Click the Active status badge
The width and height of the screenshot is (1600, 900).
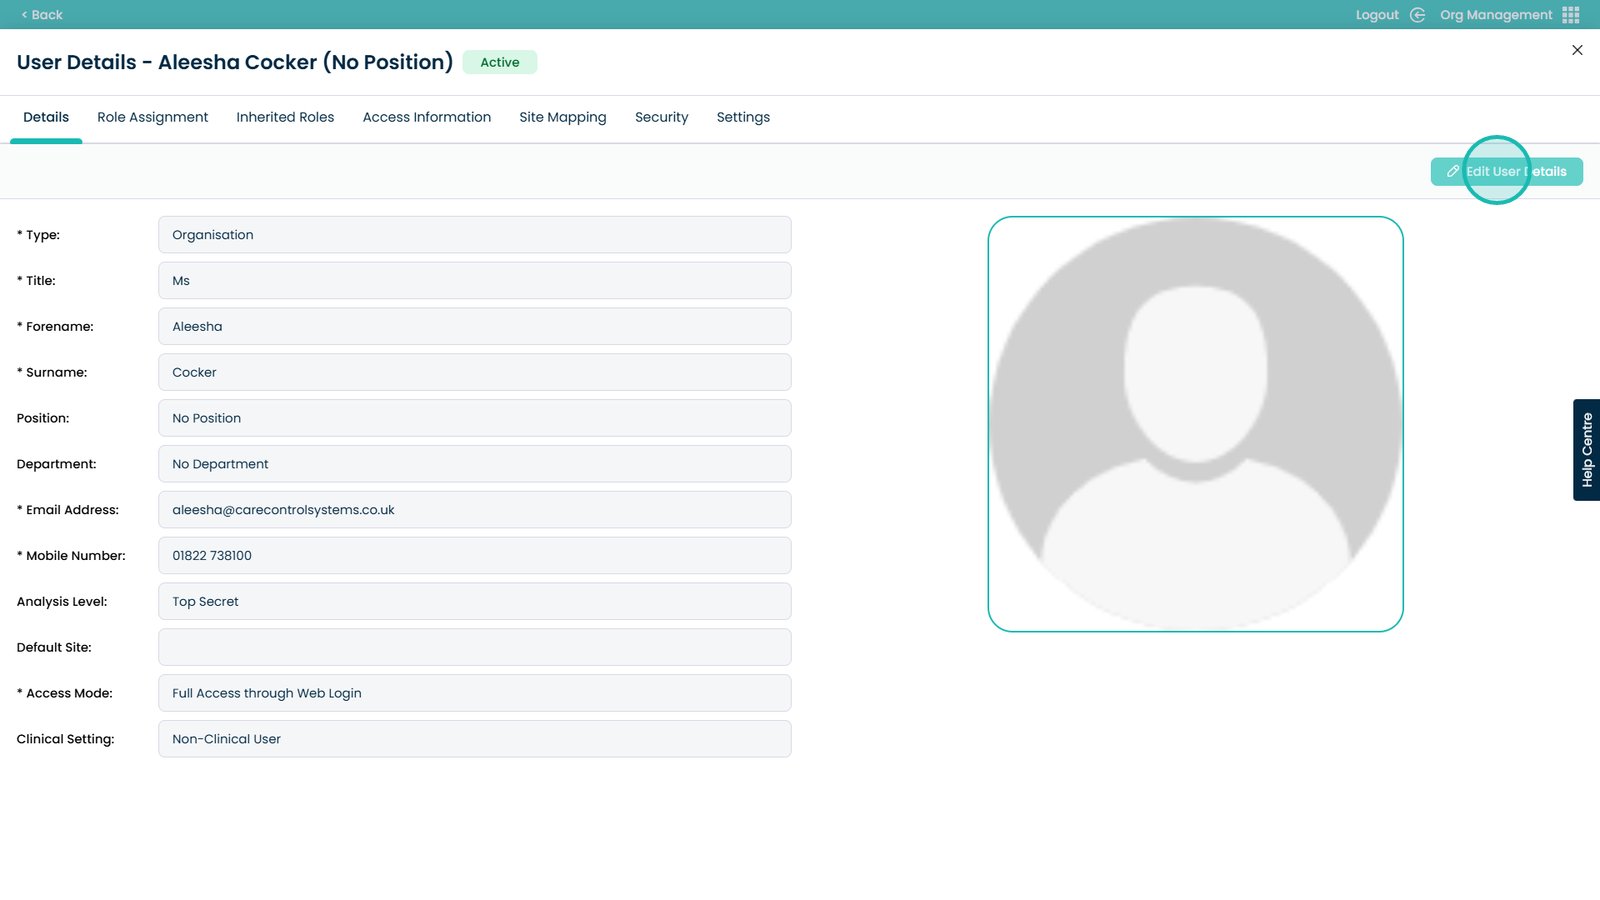[x=499, y=62]
